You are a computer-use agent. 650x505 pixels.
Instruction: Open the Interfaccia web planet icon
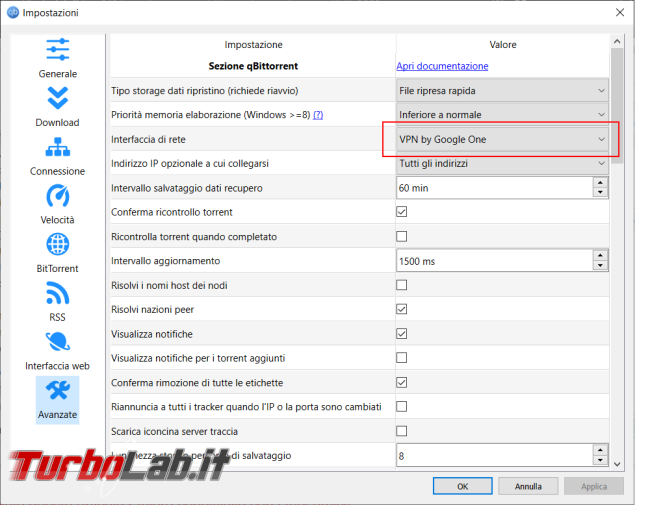coord(58,342)
